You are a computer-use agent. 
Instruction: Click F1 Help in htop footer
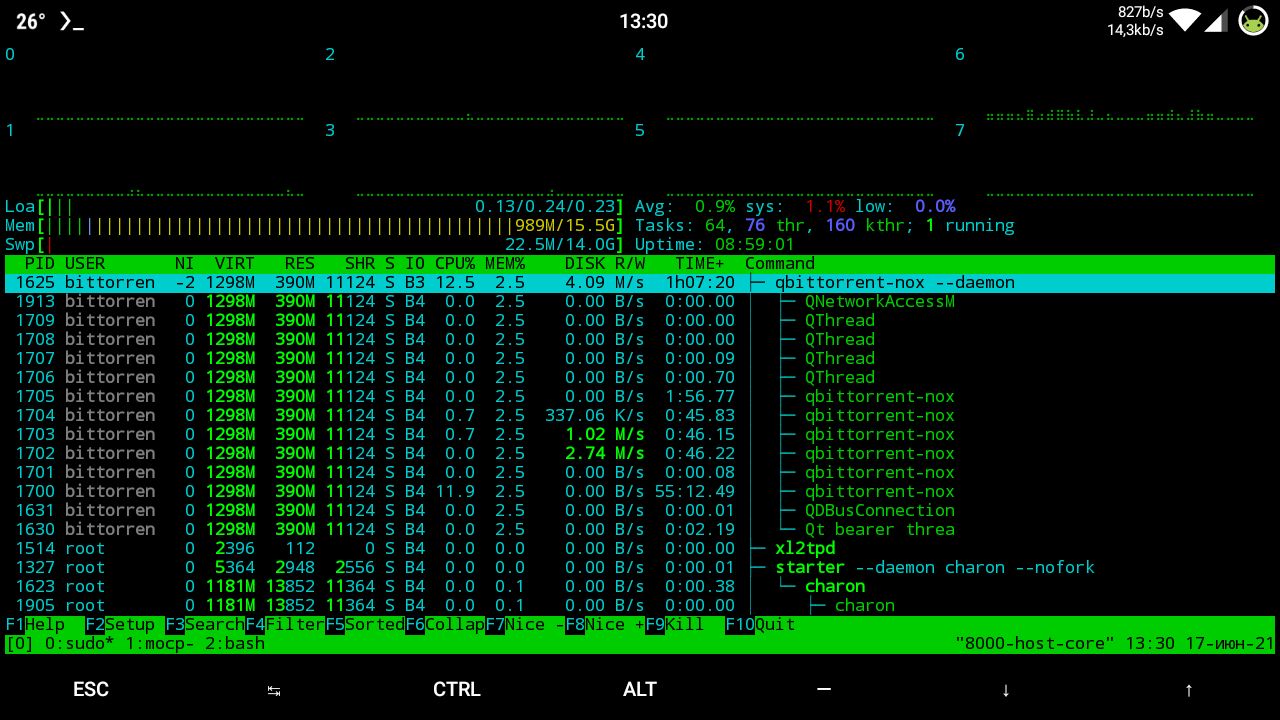click(35, 624)
